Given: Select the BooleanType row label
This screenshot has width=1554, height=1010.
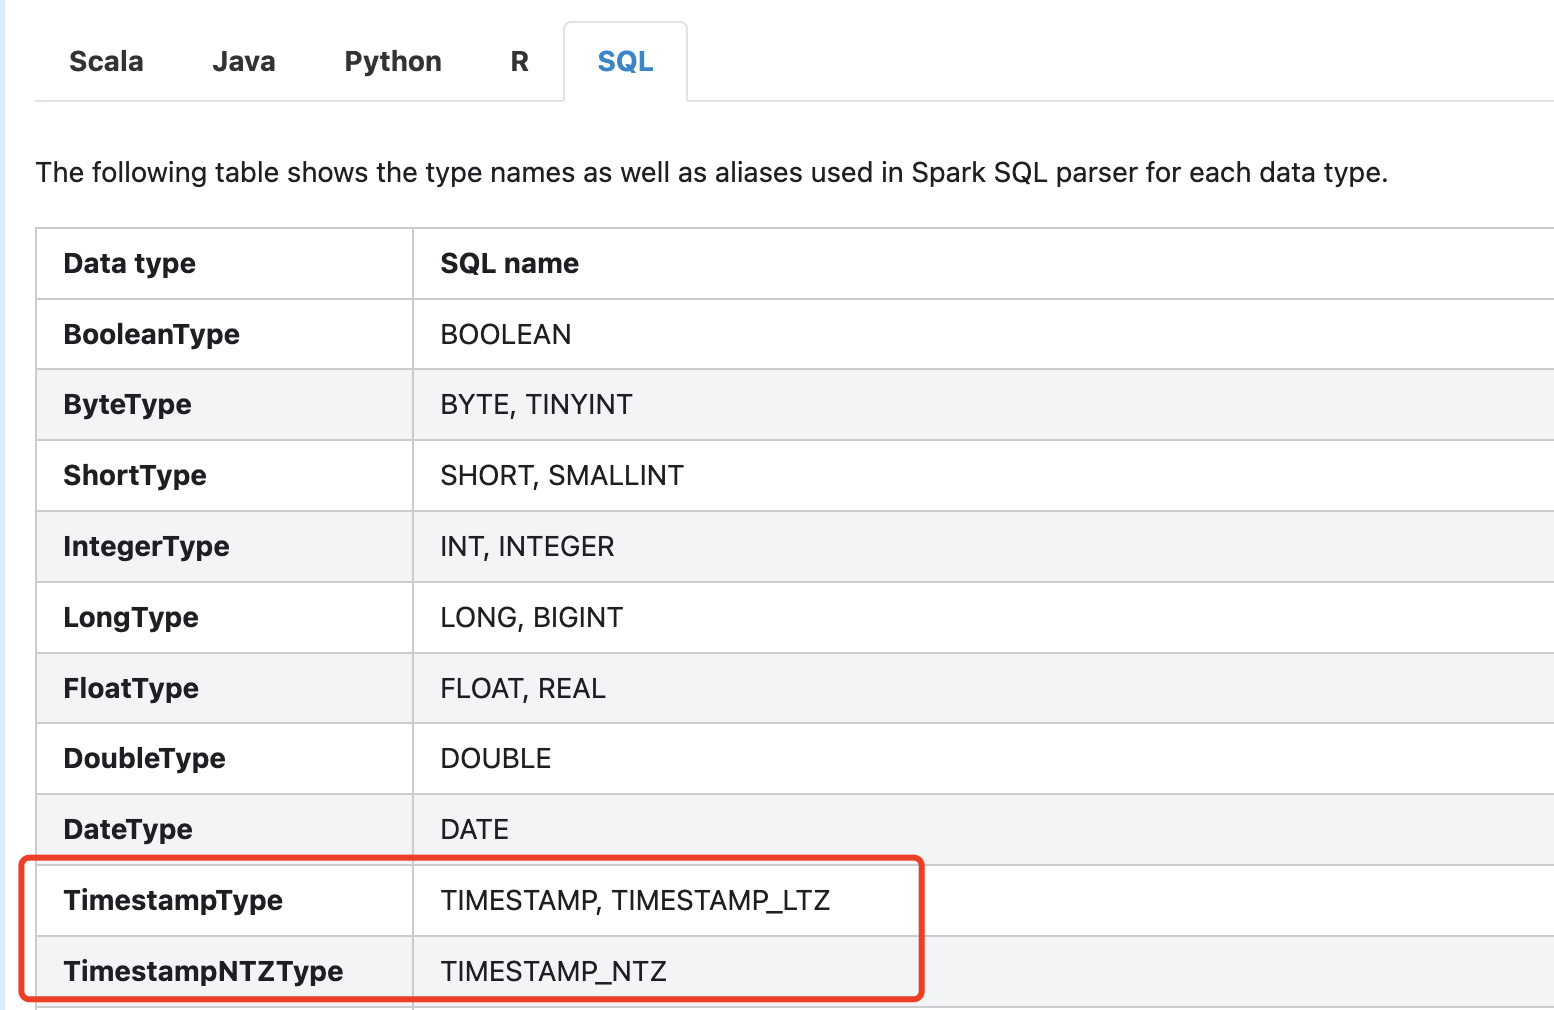Looking at the screenshot, I should click(x=151, y=335).
